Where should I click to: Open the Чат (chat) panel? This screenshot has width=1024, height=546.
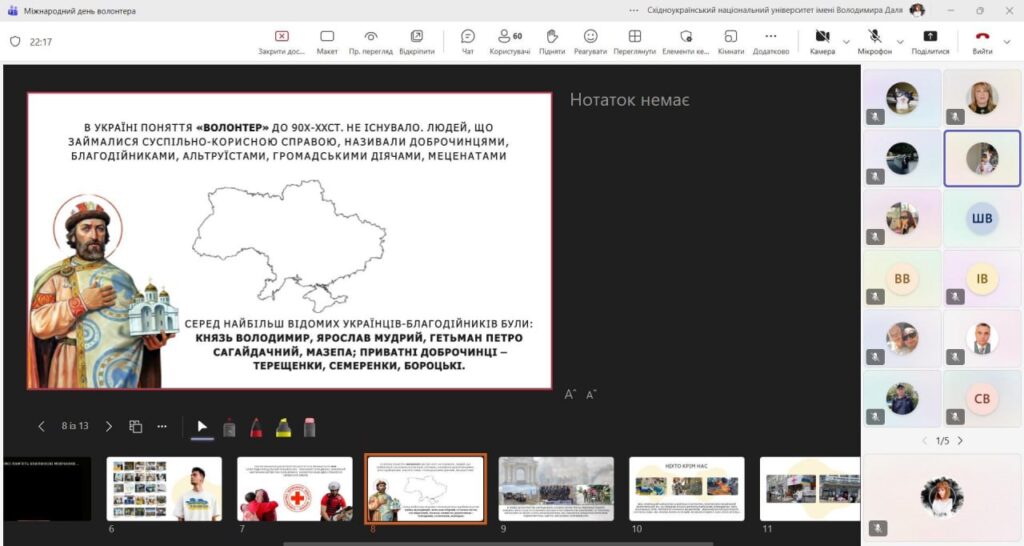click(467, 41)
